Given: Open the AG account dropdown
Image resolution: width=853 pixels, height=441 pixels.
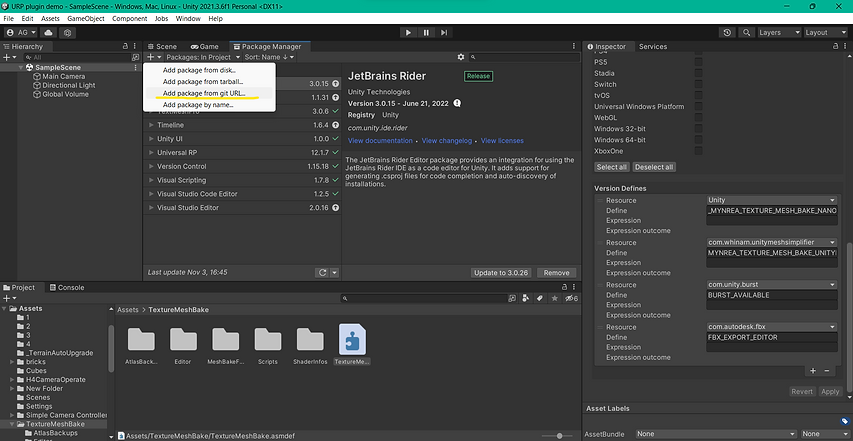Looking at the screenshot, I should click(x=21, y=33).
